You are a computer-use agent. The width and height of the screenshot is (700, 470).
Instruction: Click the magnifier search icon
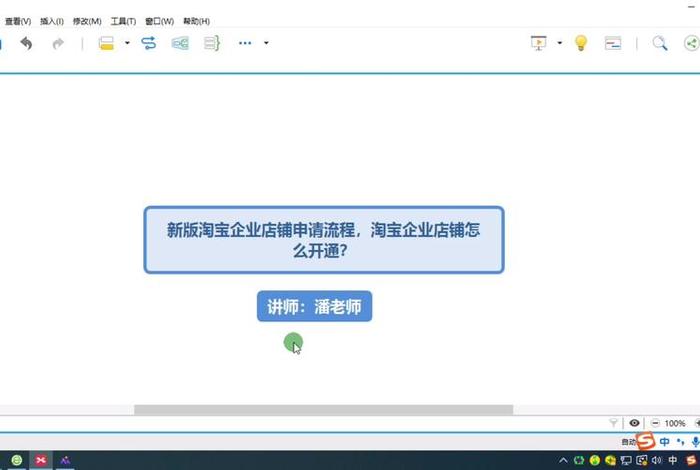pos(660,43)
